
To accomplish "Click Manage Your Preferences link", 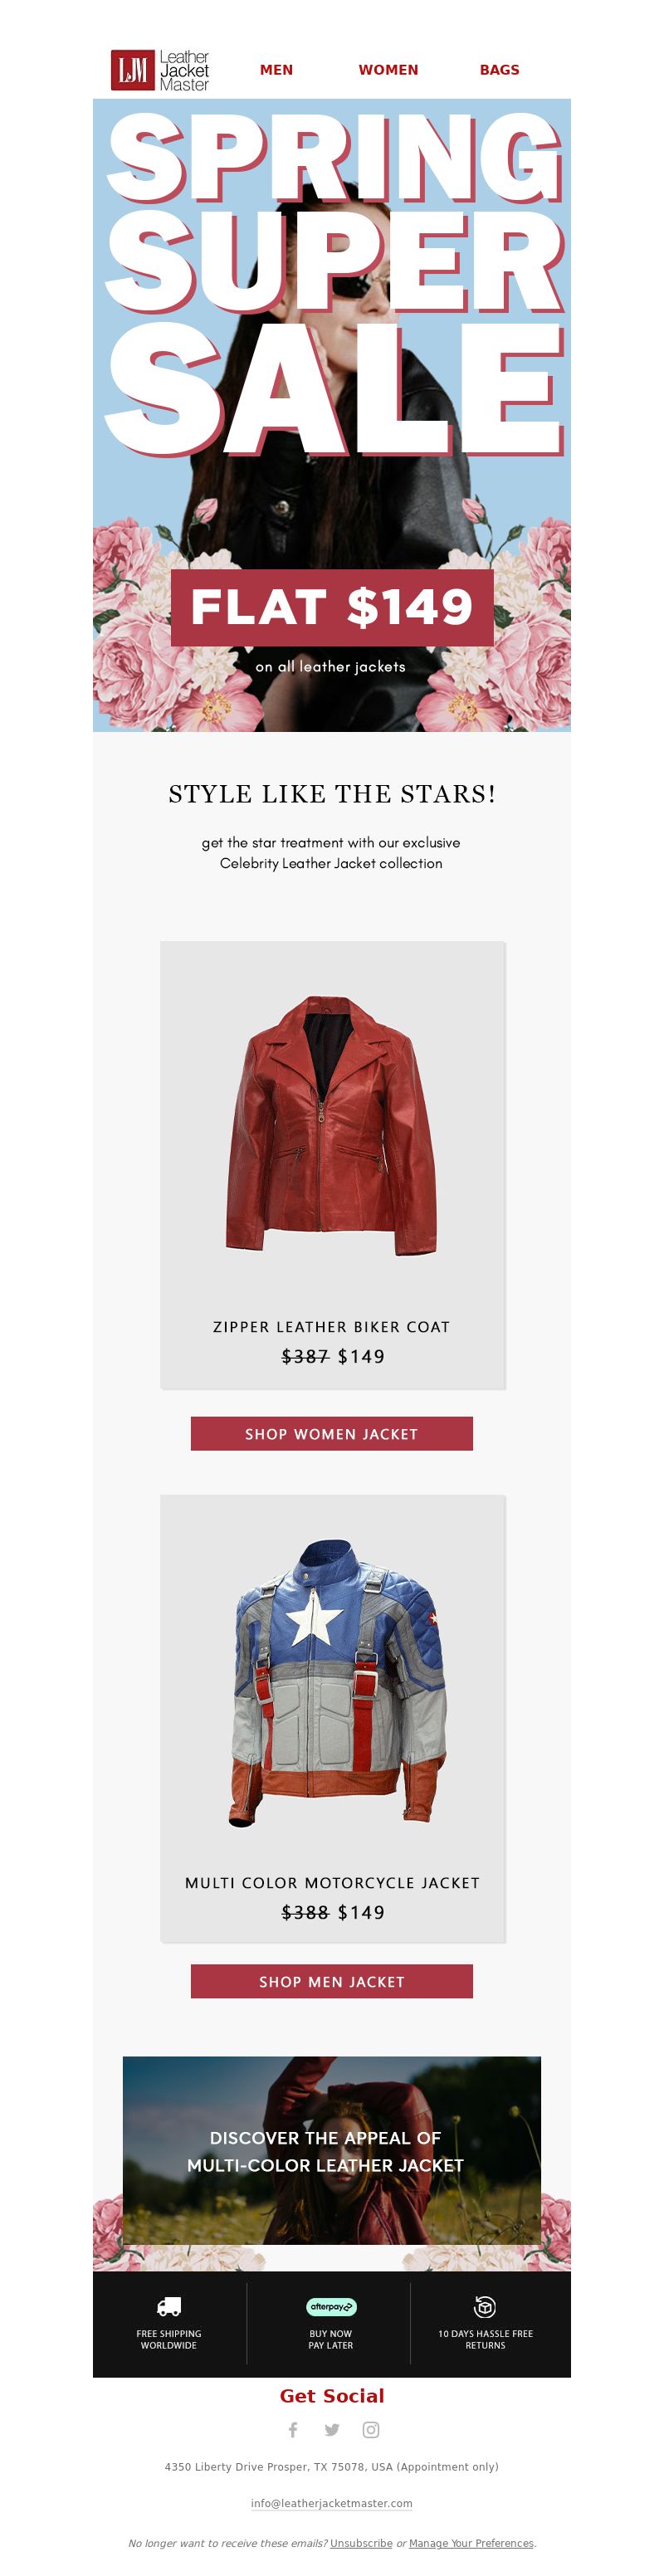I will pyautogui.click(x=471, y=2543).
